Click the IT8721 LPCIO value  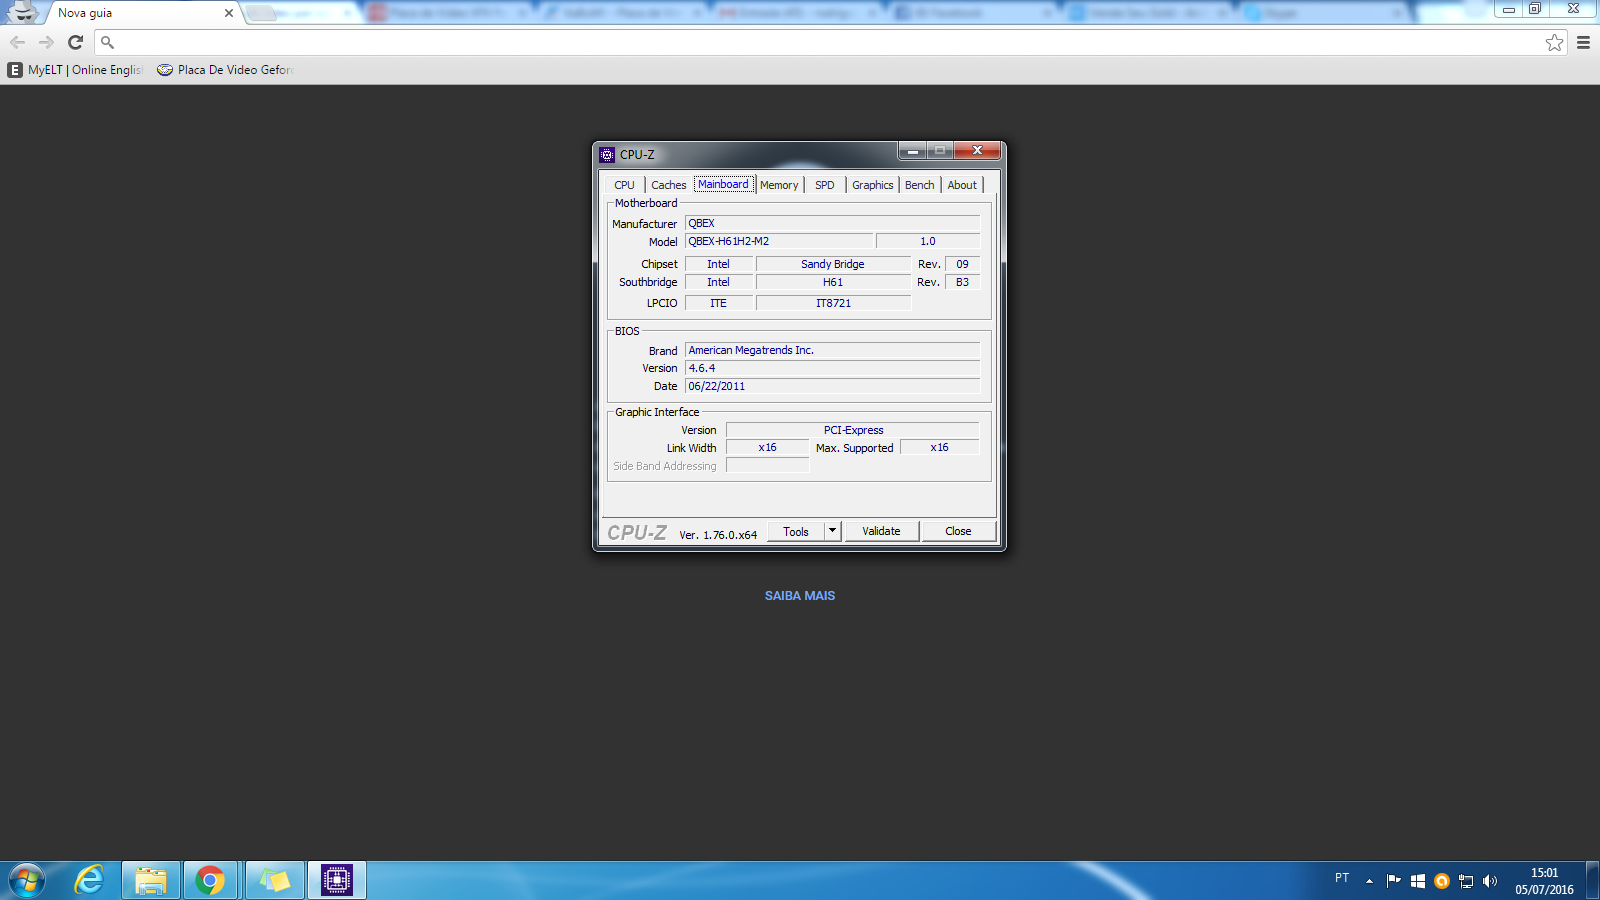click(833, 303)
